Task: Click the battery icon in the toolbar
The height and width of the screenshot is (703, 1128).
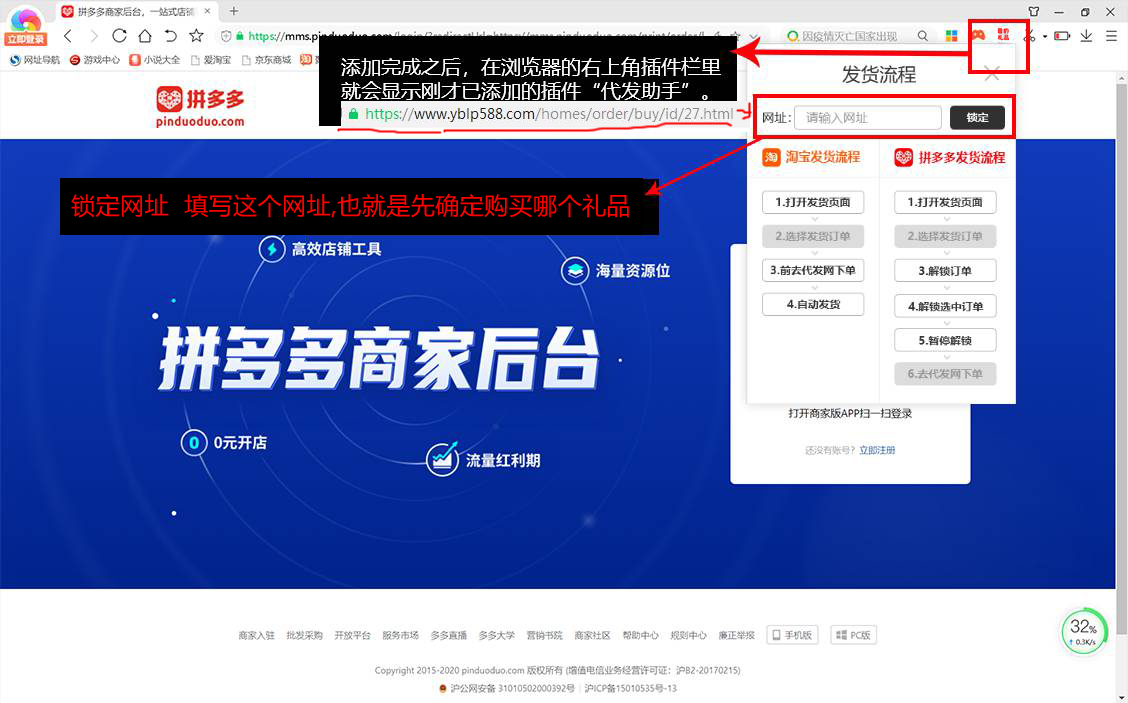Action: pyautogui.click(x=1062, y=35)
